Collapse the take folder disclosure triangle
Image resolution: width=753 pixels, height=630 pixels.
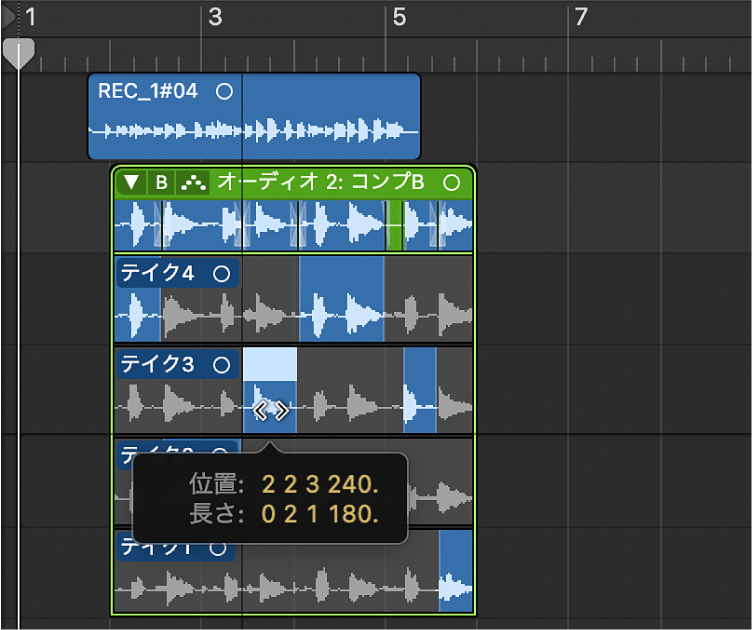click(x=131, y=182)
